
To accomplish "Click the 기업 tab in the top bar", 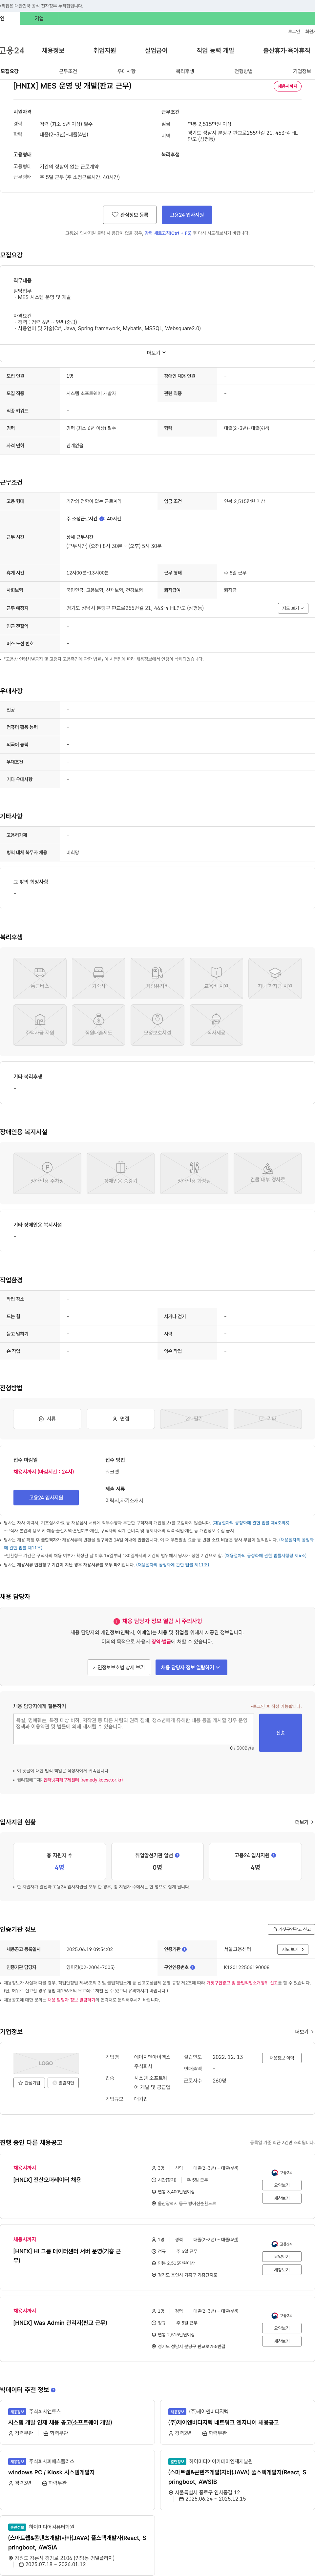I will tap(39, 18).
